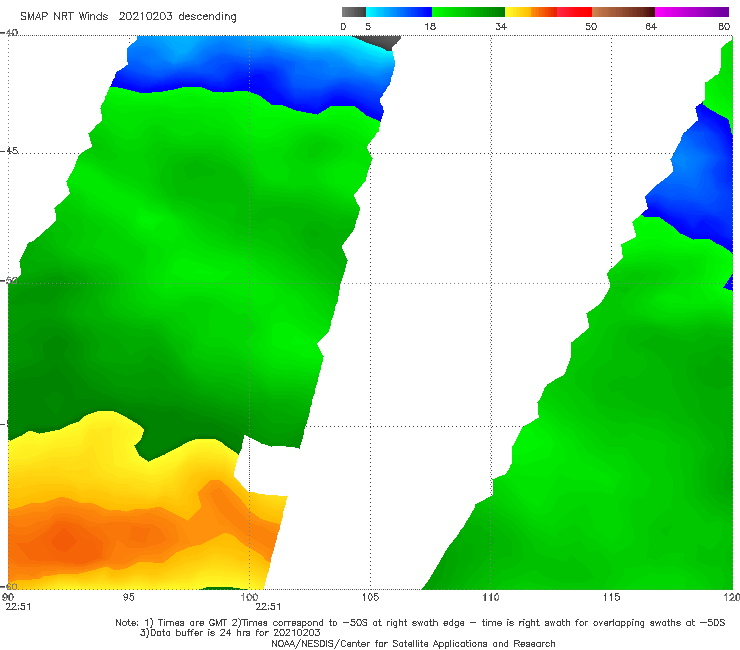Click the swath time '22:51' under longitude 90
This screenshot has width=740, height=650.
[18, 607]
